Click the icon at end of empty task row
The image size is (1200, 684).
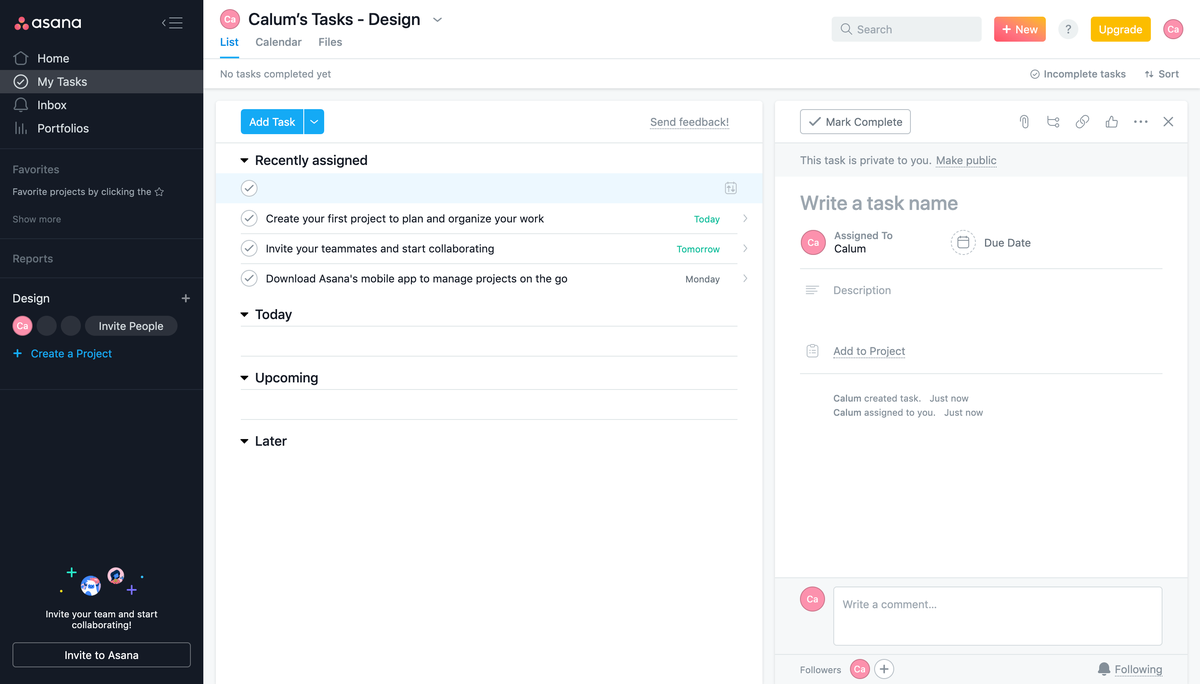(x=730, y=188)
